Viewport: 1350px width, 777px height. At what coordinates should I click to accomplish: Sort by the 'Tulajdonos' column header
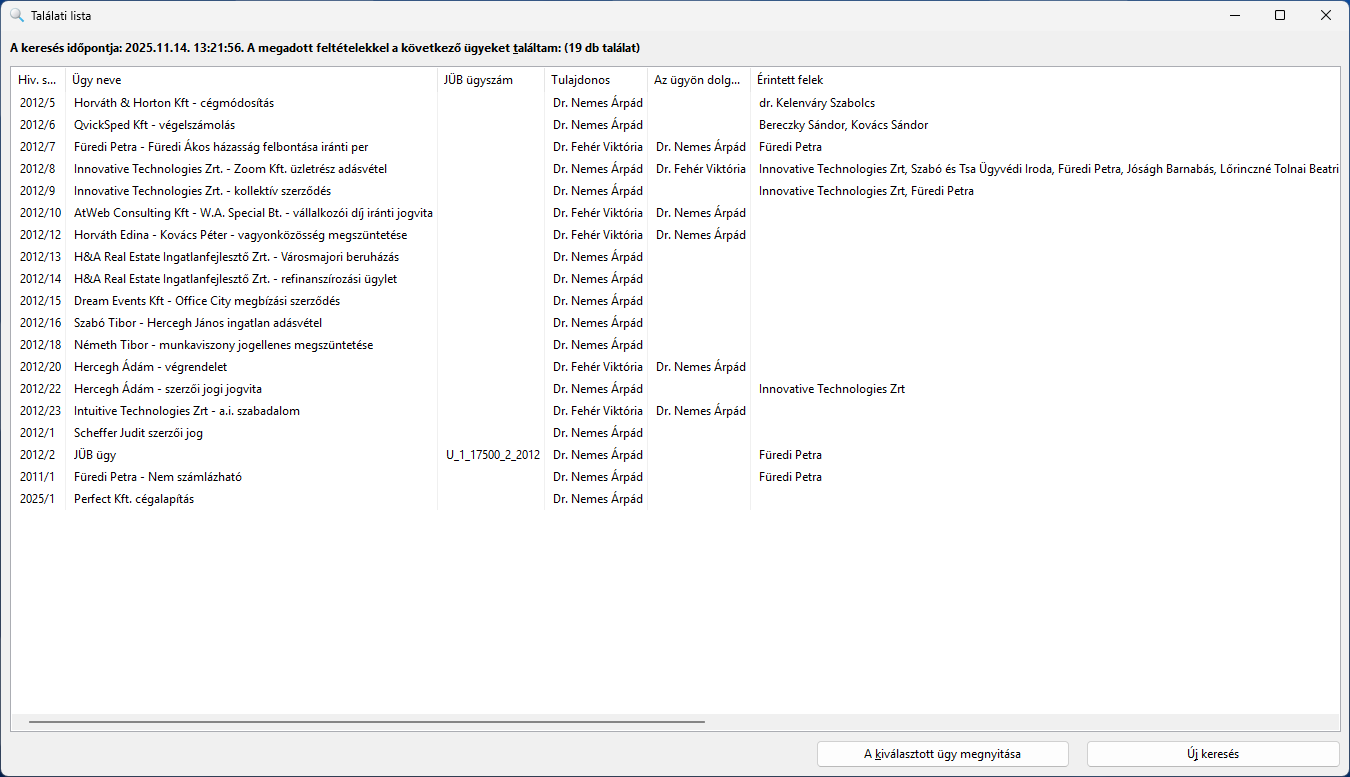(580, 80)
